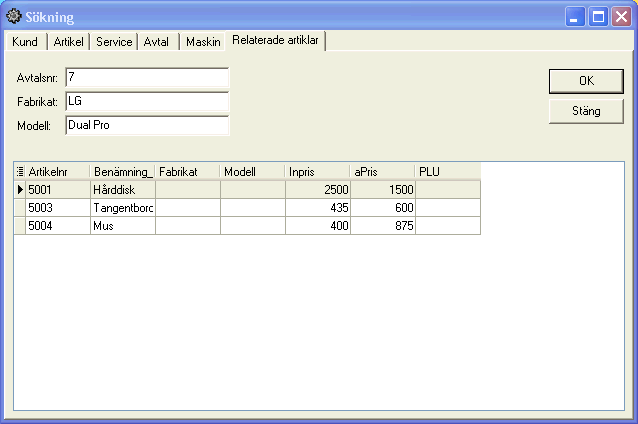Open the Artikel tab
Screen dimensions: 638x424
click(70, 42)
